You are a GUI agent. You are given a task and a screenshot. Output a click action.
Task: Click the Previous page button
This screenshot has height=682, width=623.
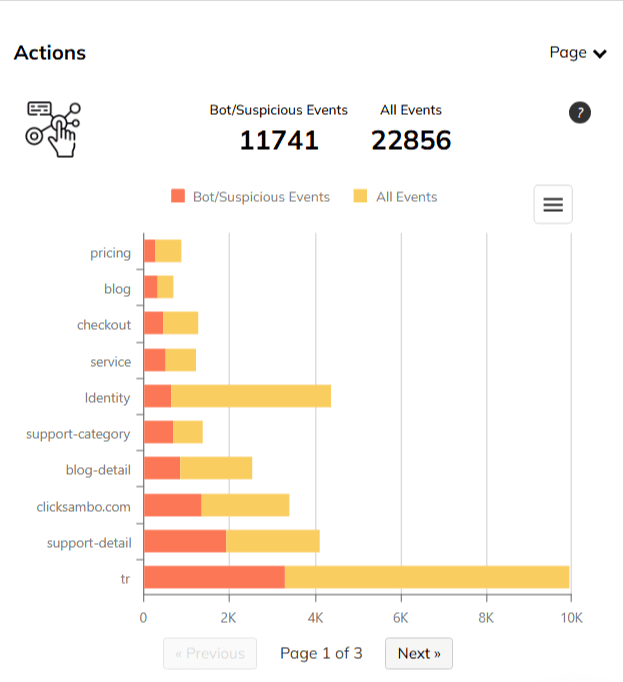[x=210, y=653]
